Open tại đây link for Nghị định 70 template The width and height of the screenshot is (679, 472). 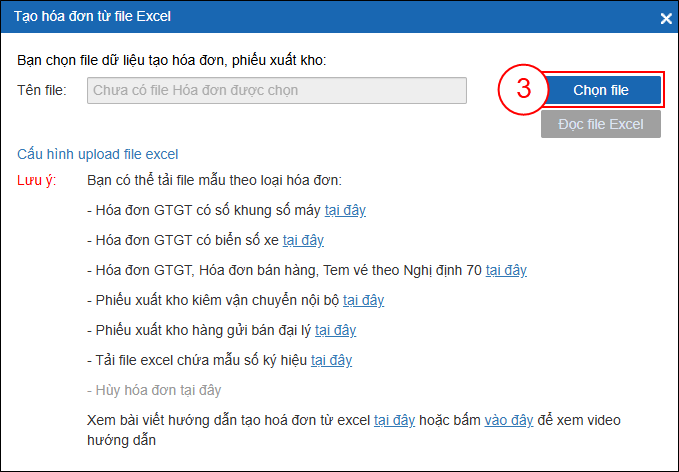click(506, 270)
